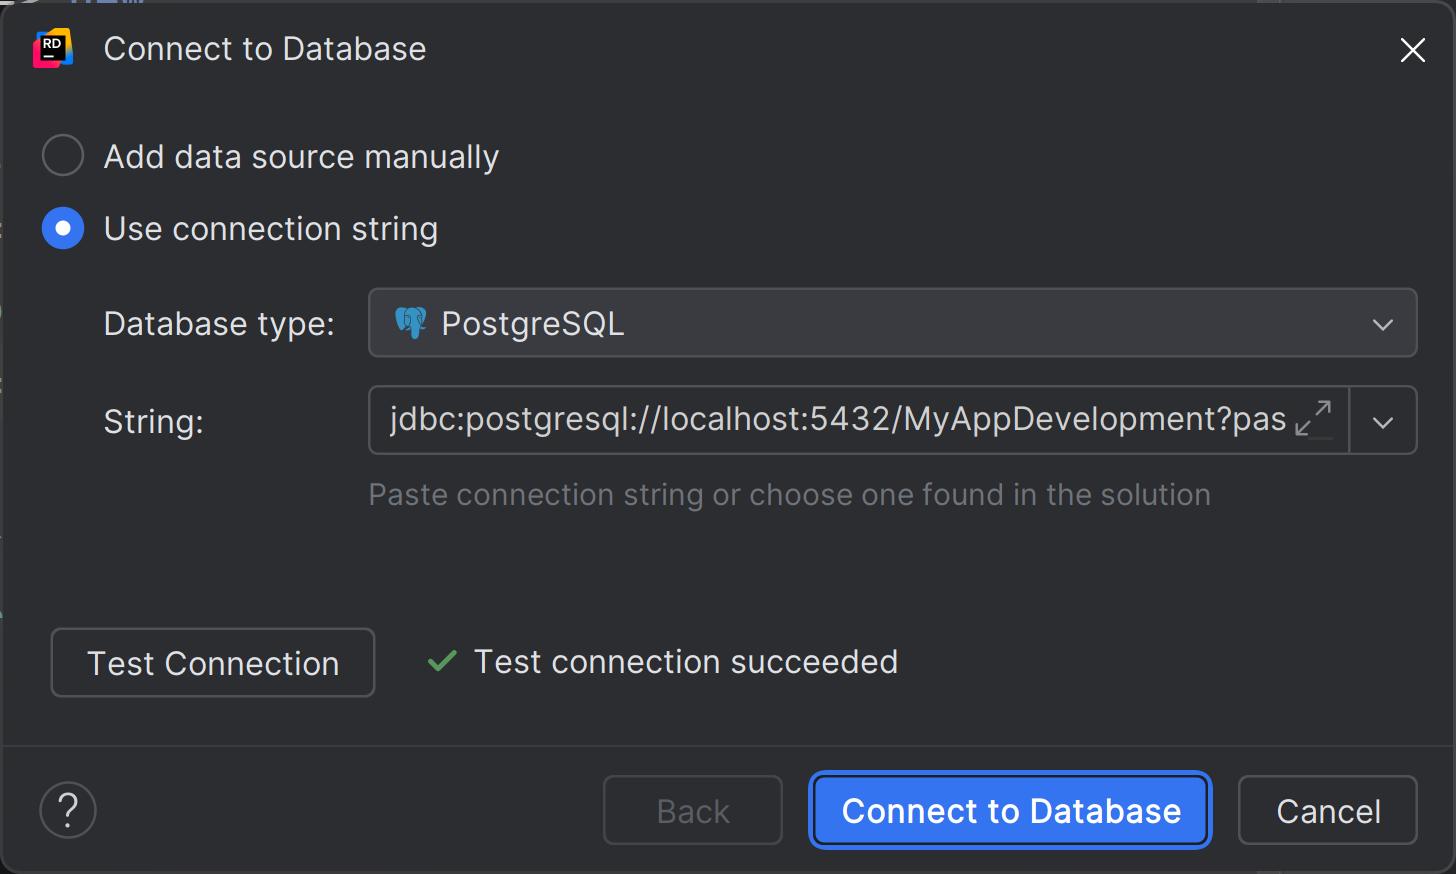This screenshot has height=874, width=1456.
Task: Confirm with the blue Connect to Database button
Action: click(1010, 811)
